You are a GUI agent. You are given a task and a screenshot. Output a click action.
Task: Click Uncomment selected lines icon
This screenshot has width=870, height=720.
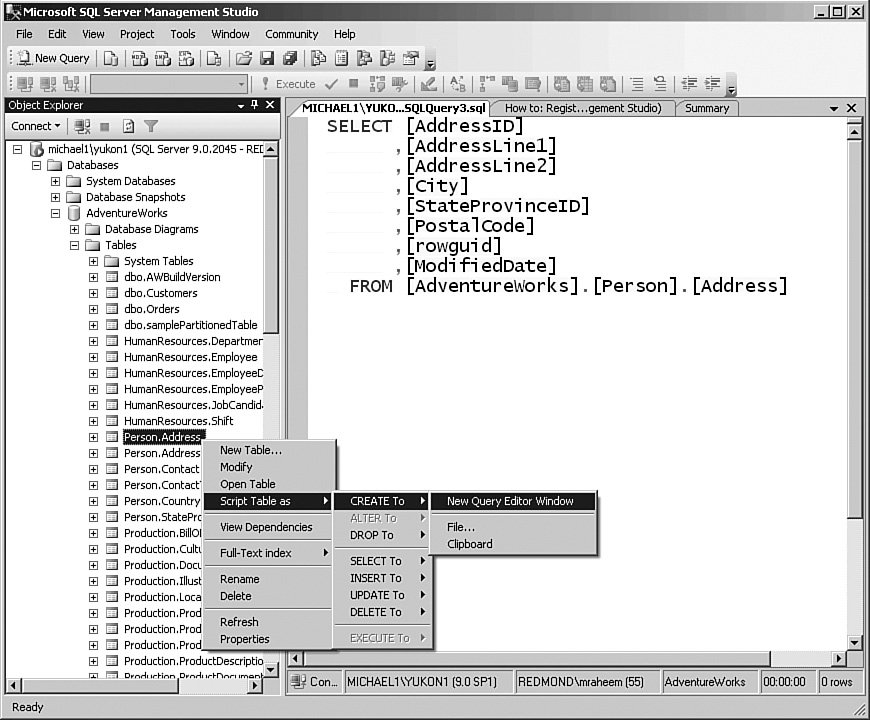tap(660, 84)
